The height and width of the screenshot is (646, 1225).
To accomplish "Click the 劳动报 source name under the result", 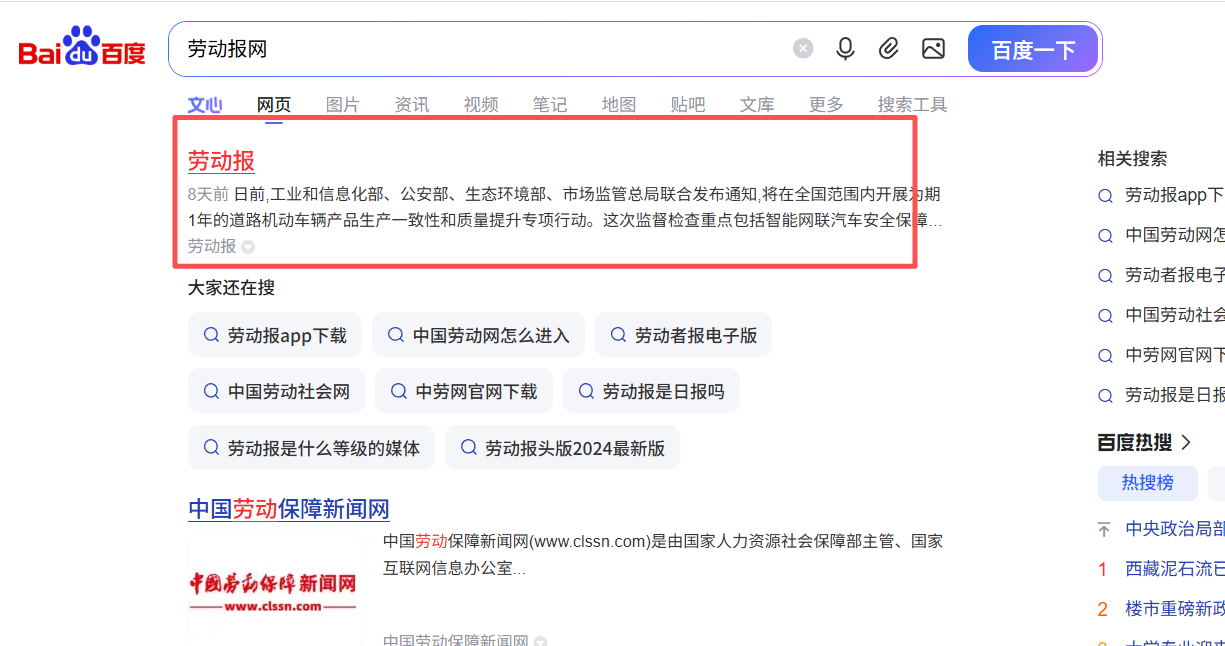I will (x=212, y=246).
